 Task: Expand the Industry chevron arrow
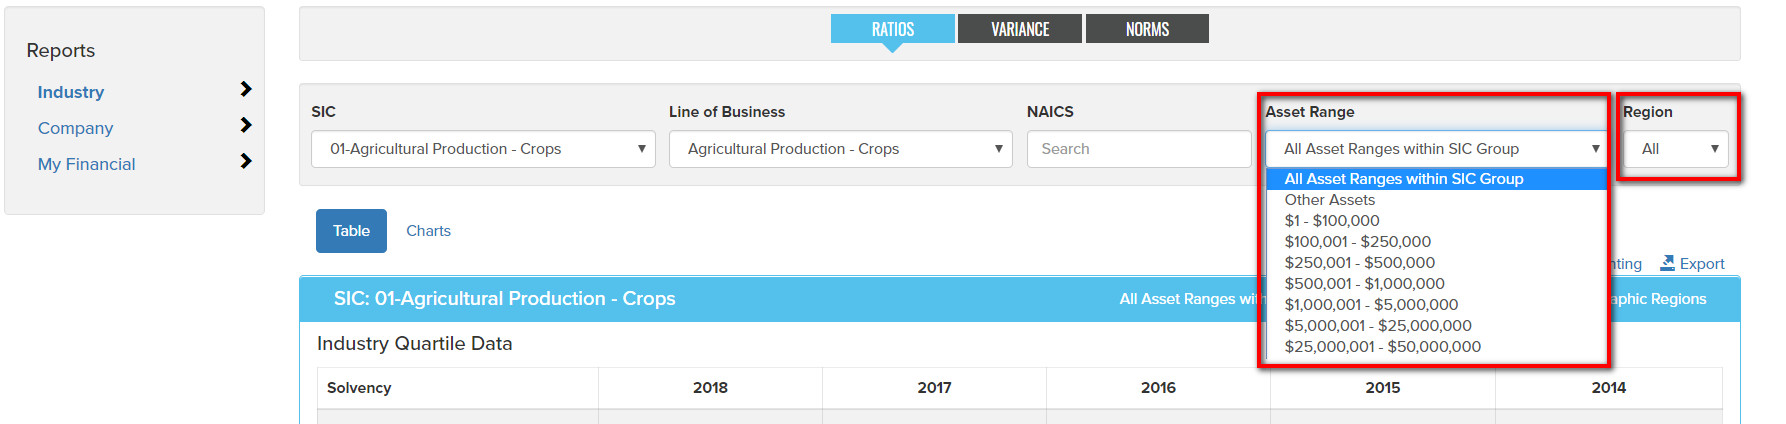(246, 90)
